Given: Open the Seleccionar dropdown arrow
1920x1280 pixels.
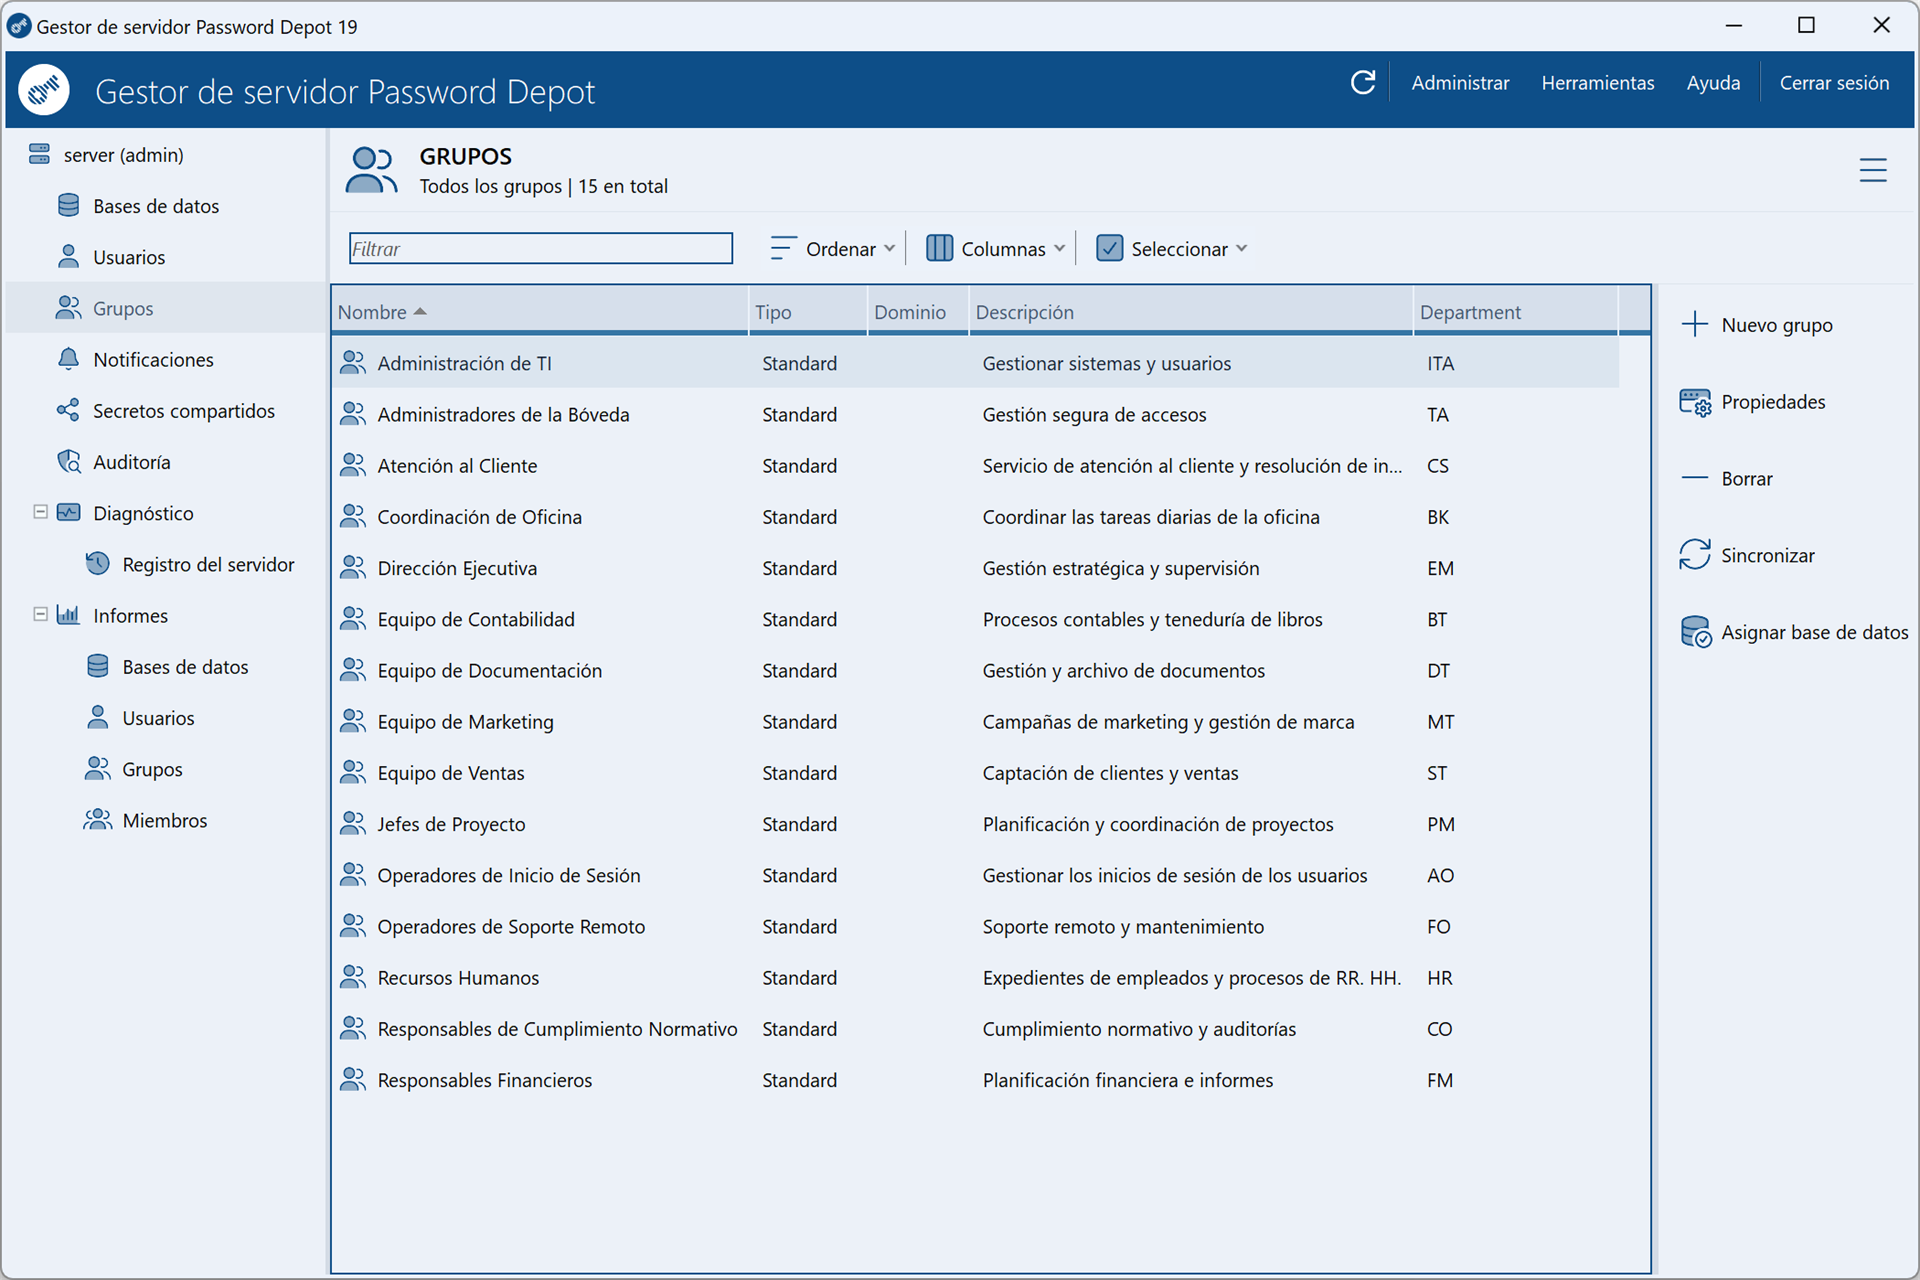Looking at the screenshot, I should point(1241,248).
